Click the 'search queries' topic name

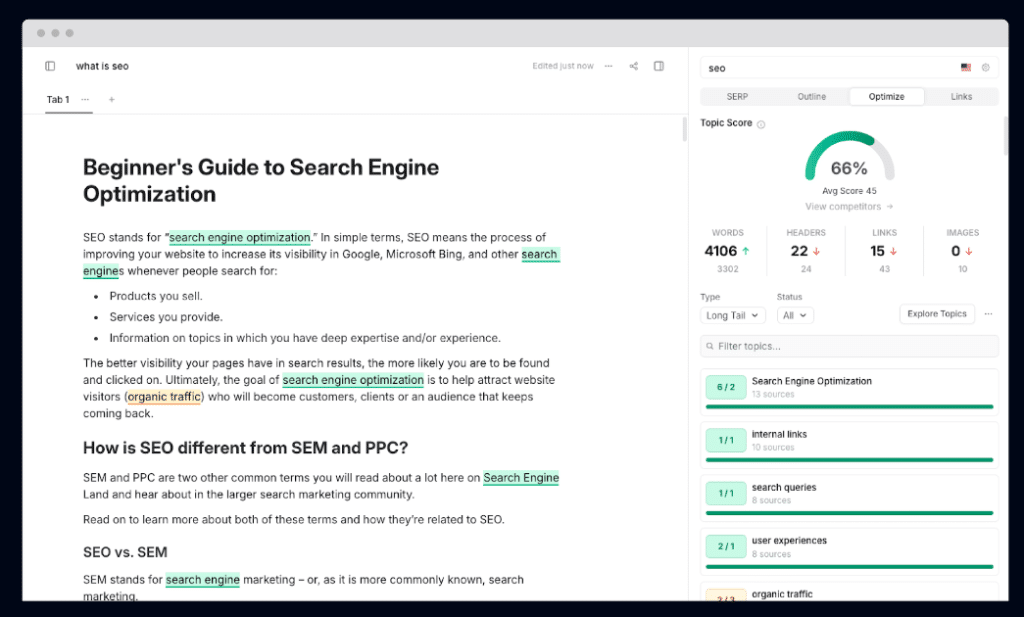pos(784,487)
